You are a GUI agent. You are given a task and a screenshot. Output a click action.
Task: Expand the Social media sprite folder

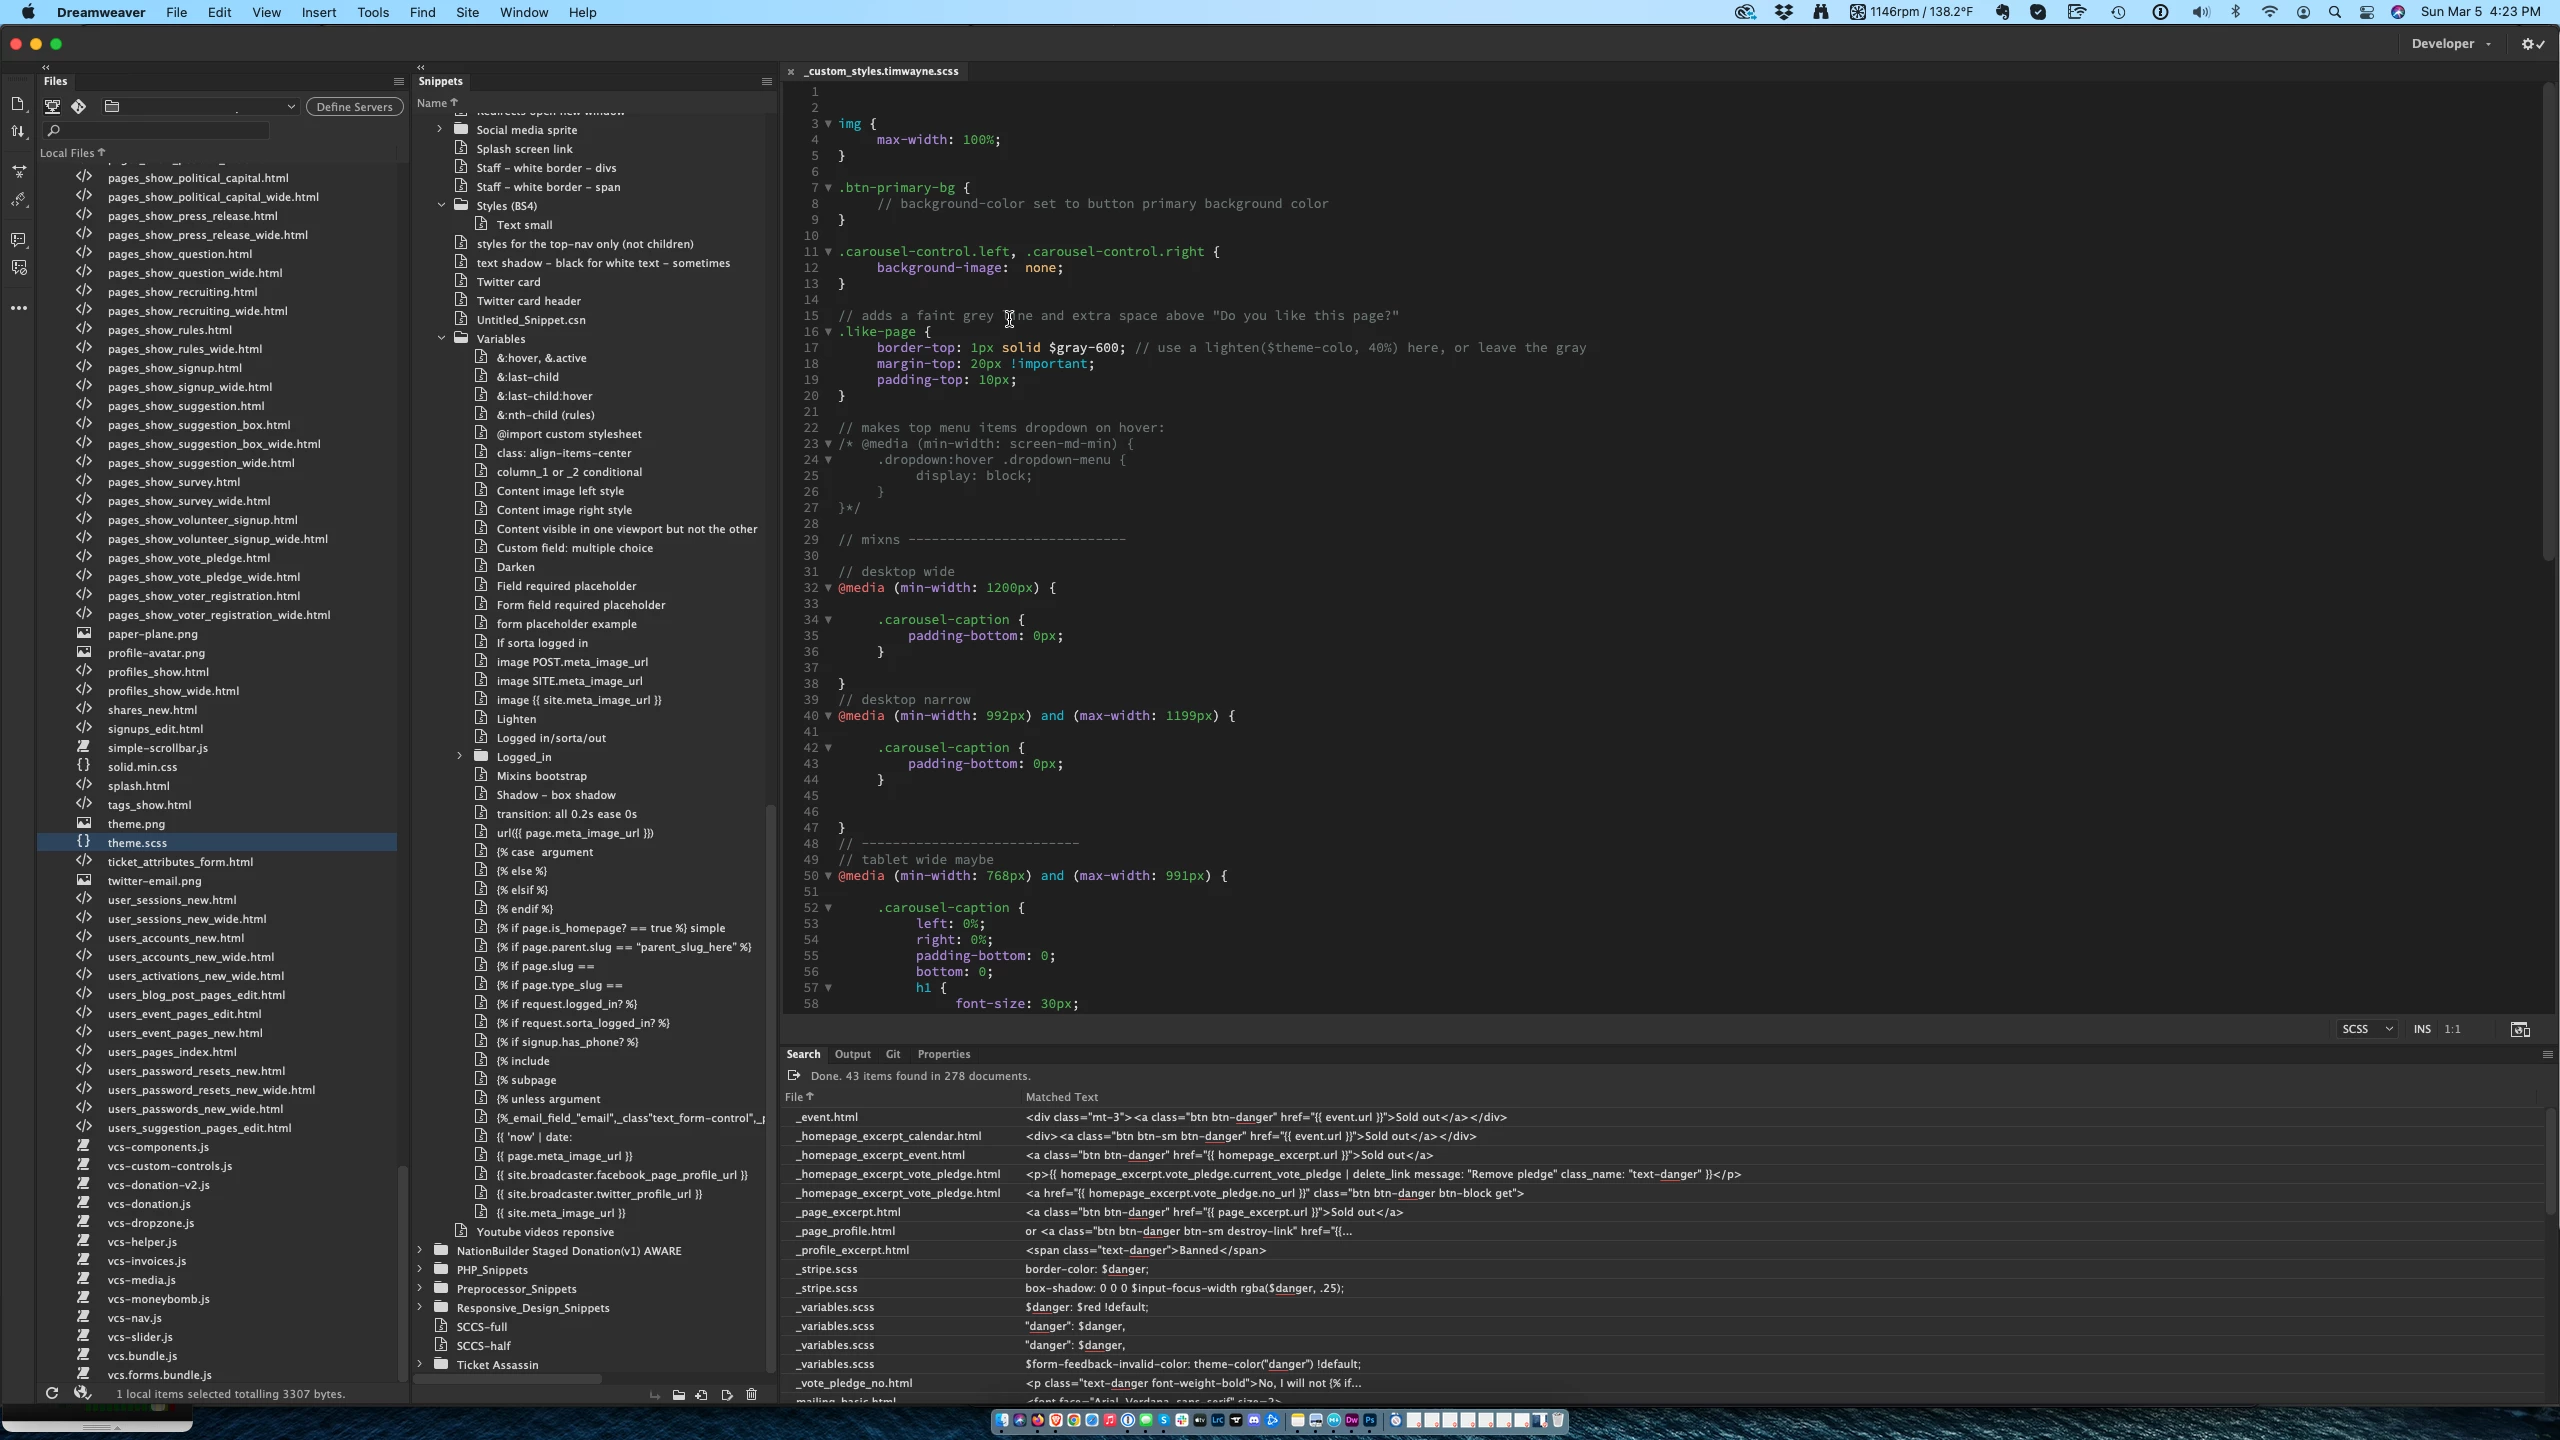[x=439, y=129]
